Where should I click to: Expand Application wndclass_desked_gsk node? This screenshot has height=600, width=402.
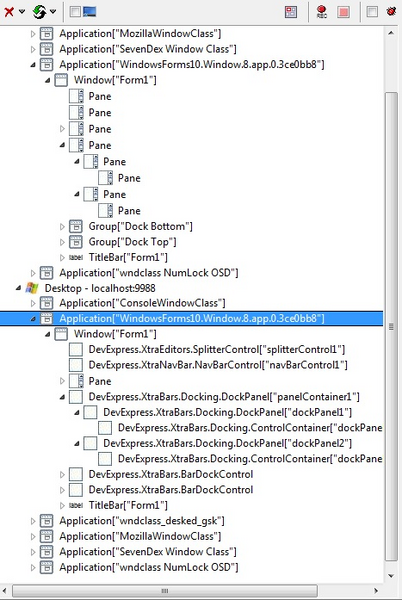pyautogui.click(x=33, y=521)
